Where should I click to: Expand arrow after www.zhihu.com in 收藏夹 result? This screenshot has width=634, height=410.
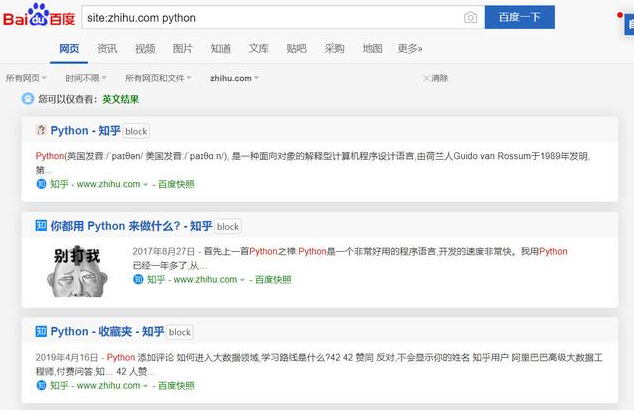coord(145,386)
